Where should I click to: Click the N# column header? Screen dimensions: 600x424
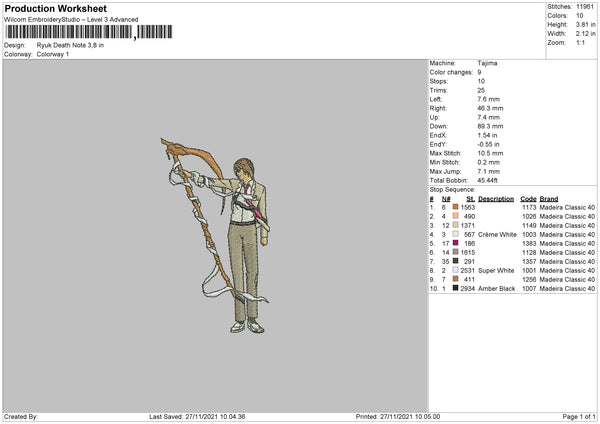446,199
